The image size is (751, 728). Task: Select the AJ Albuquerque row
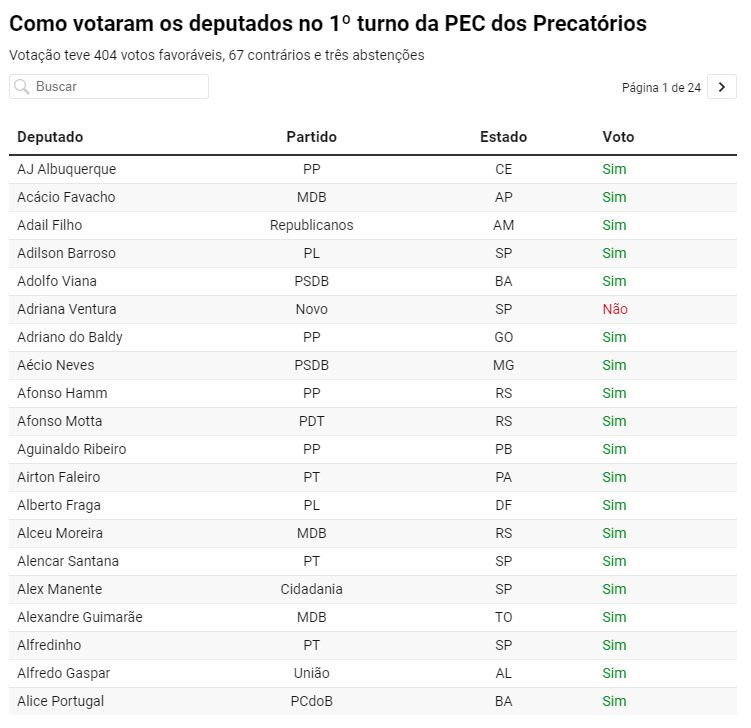(373, 170)
